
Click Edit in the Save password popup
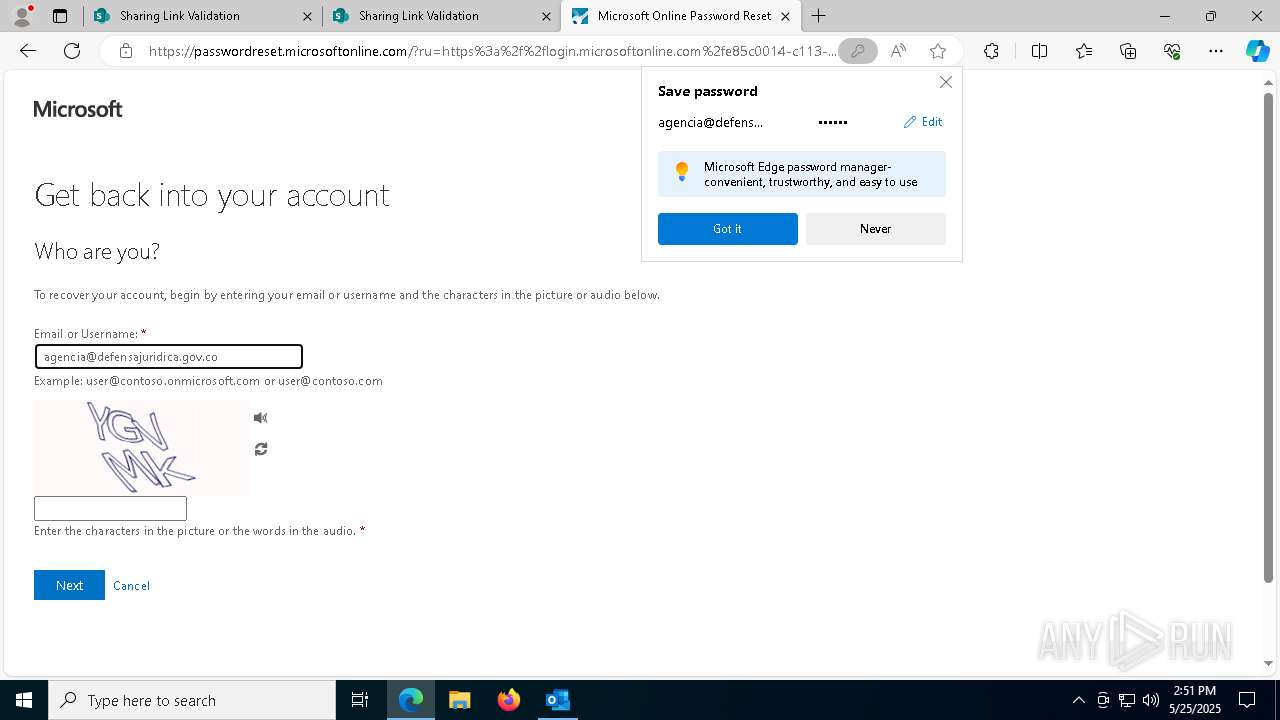tap(923, 122)
